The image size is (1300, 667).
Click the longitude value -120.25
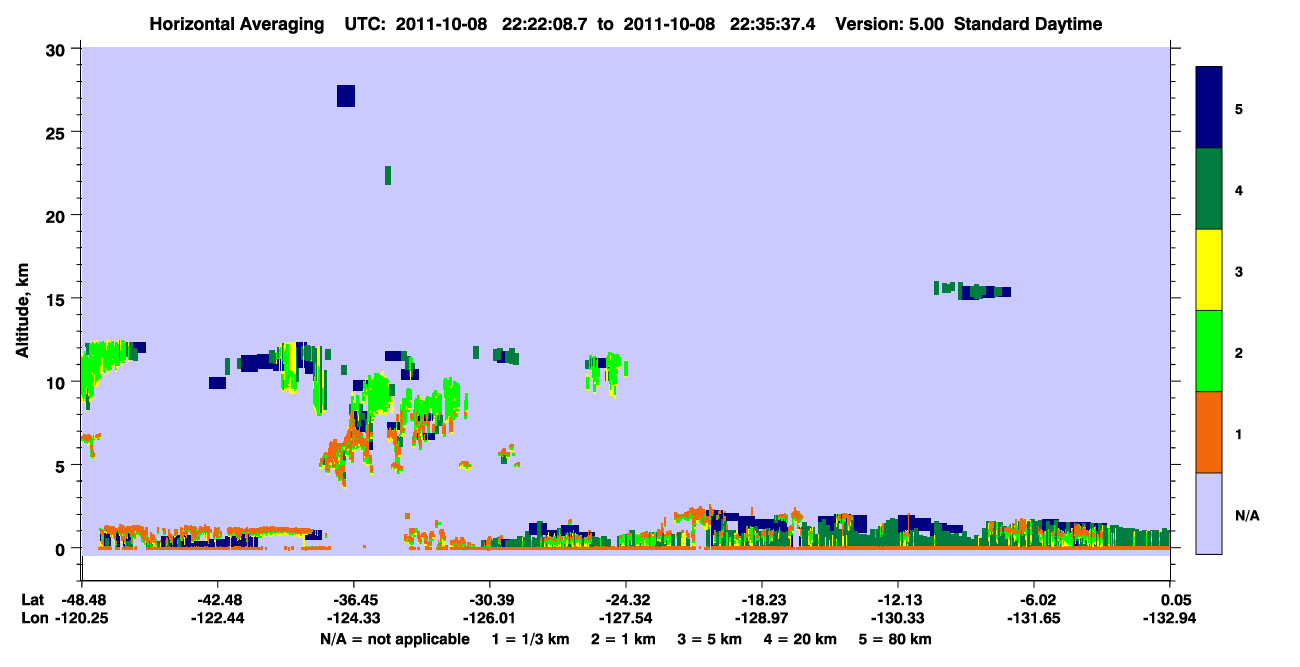tap(81, 618)
